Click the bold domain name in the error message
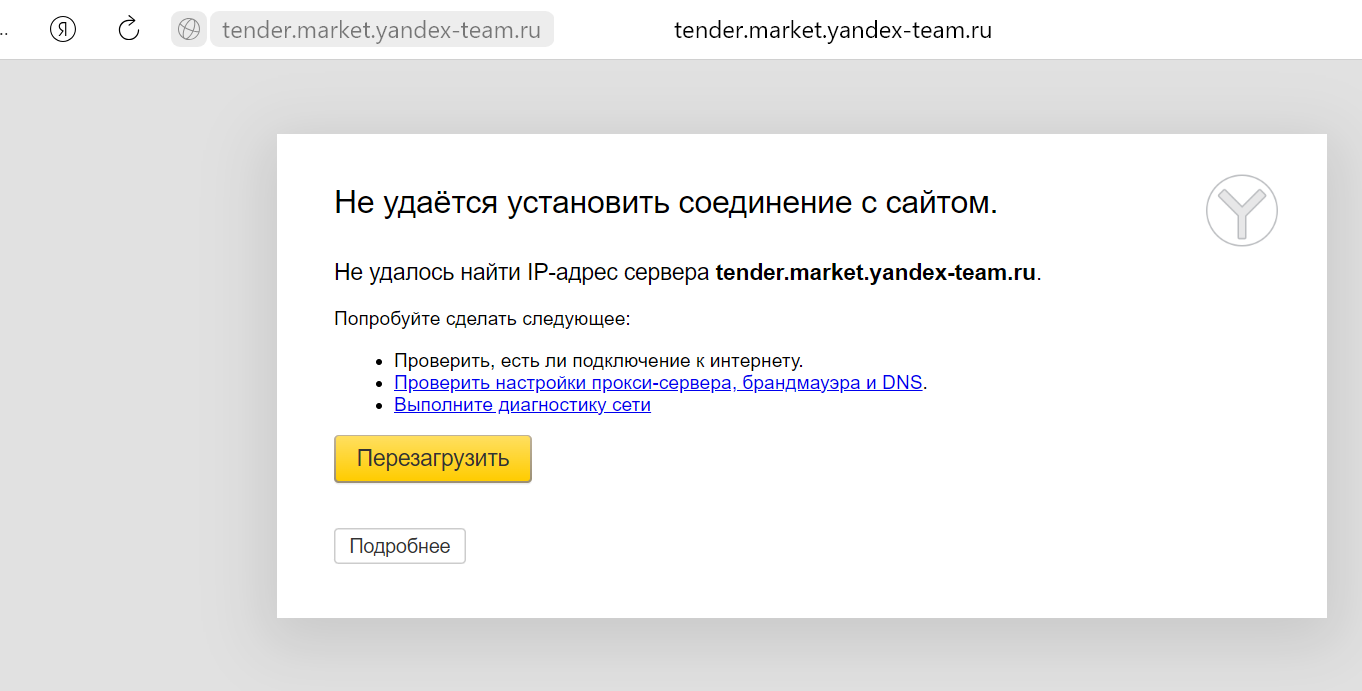Image resolution: width=1362 pixels, height=691 pixels. click(876, 273)
